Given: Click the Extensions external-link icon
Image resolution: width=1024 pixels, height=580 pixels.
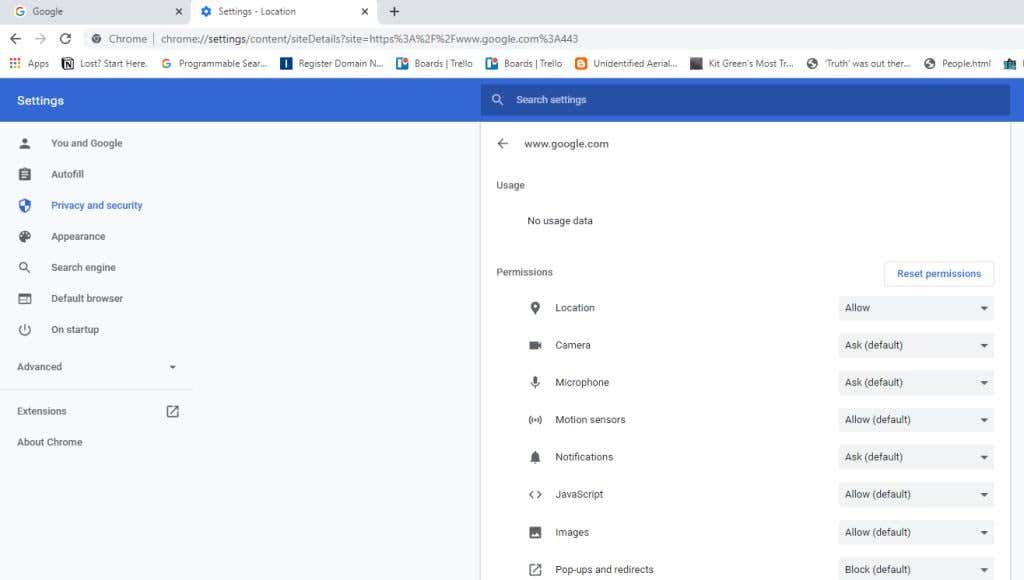Looking at the screenshot, I should (172, 411).
